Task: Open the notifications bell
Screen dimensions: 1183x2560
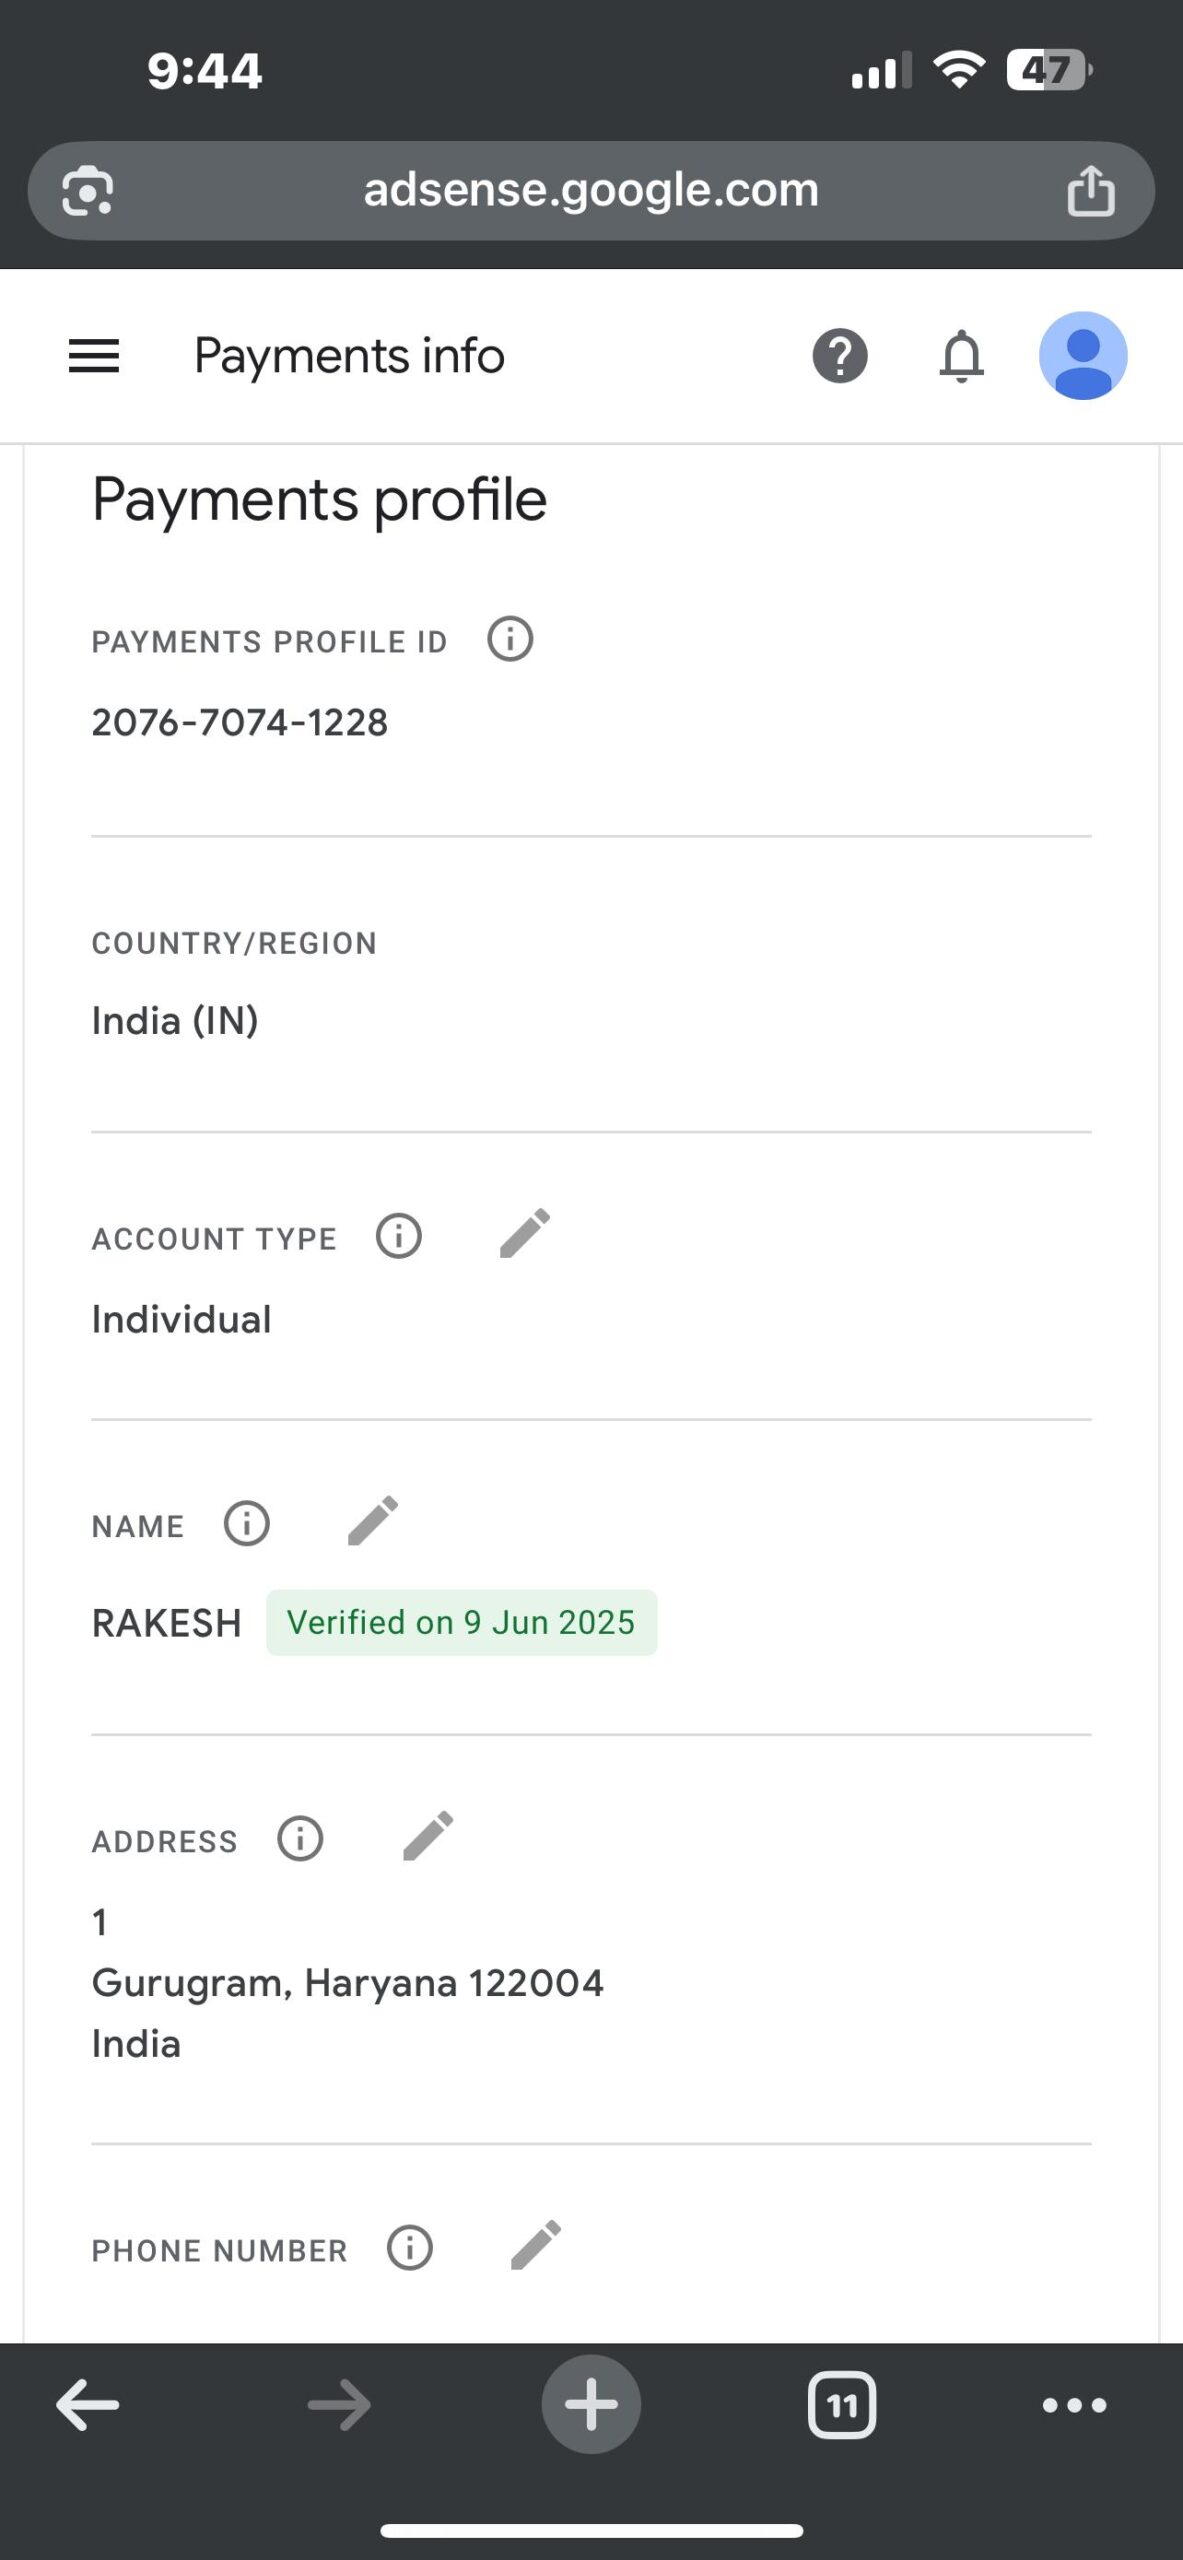Action: 961,356
